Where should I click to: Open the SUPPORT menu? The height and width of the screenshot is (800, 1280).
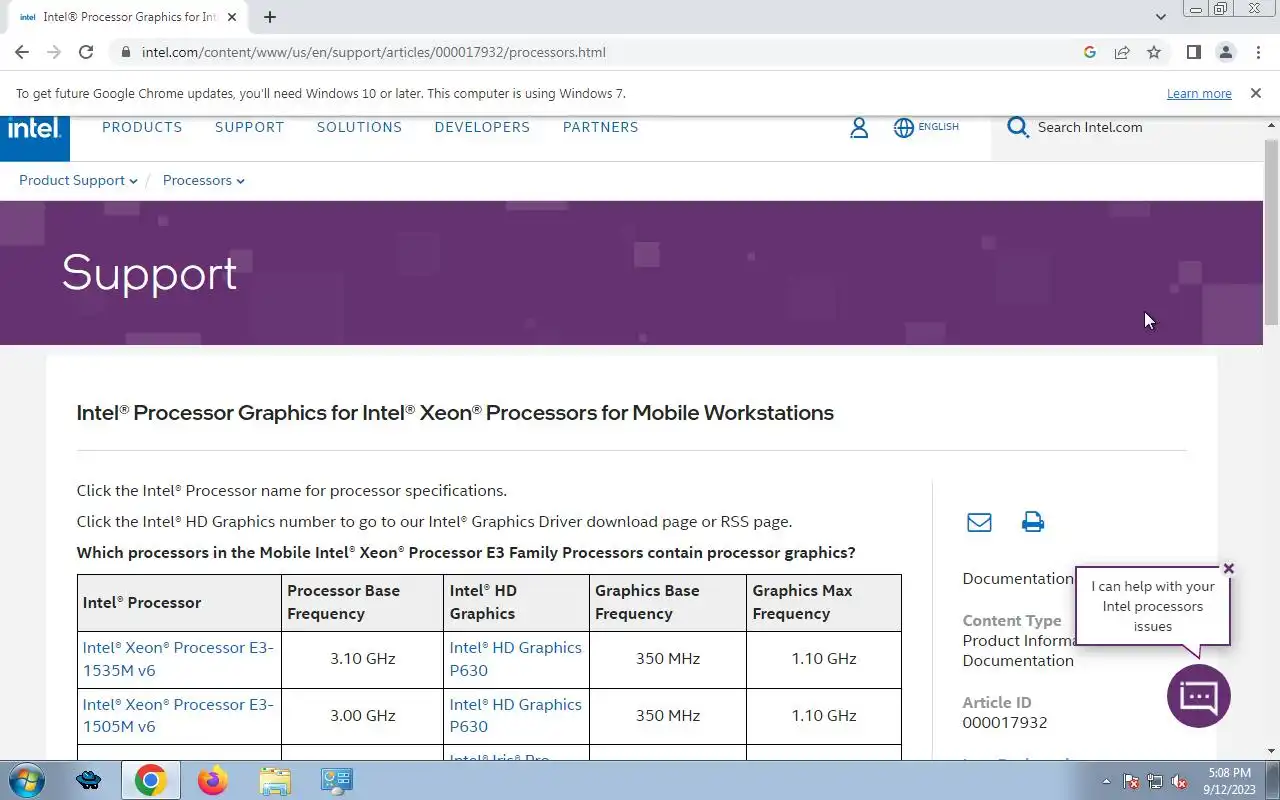(x=249, y=127)
